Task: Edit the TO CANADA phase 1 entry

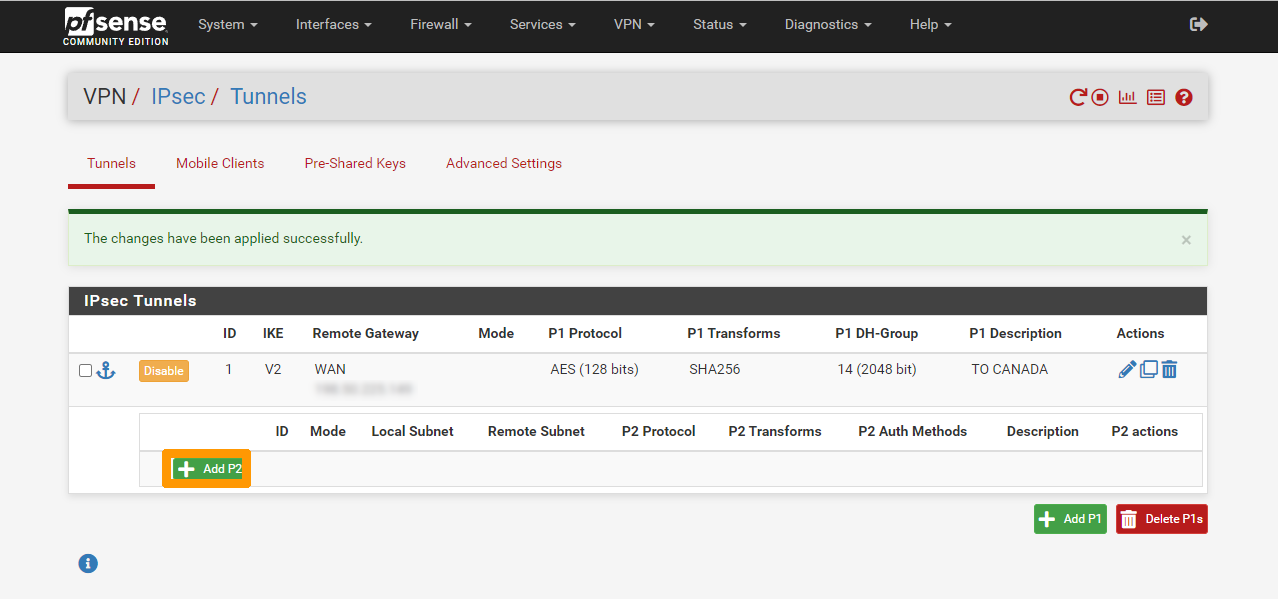Action: click(x=1126, y=369)
